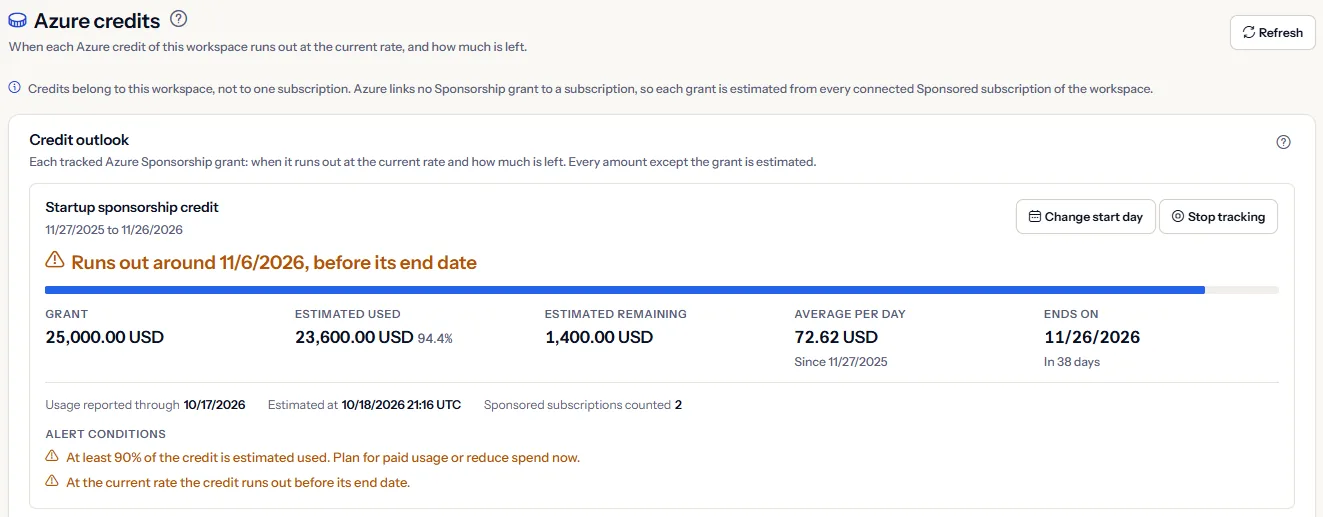Click ENDS ON column label
Image resolution: width=1323 pixels, height=517 pixels.
[1071, 314]
